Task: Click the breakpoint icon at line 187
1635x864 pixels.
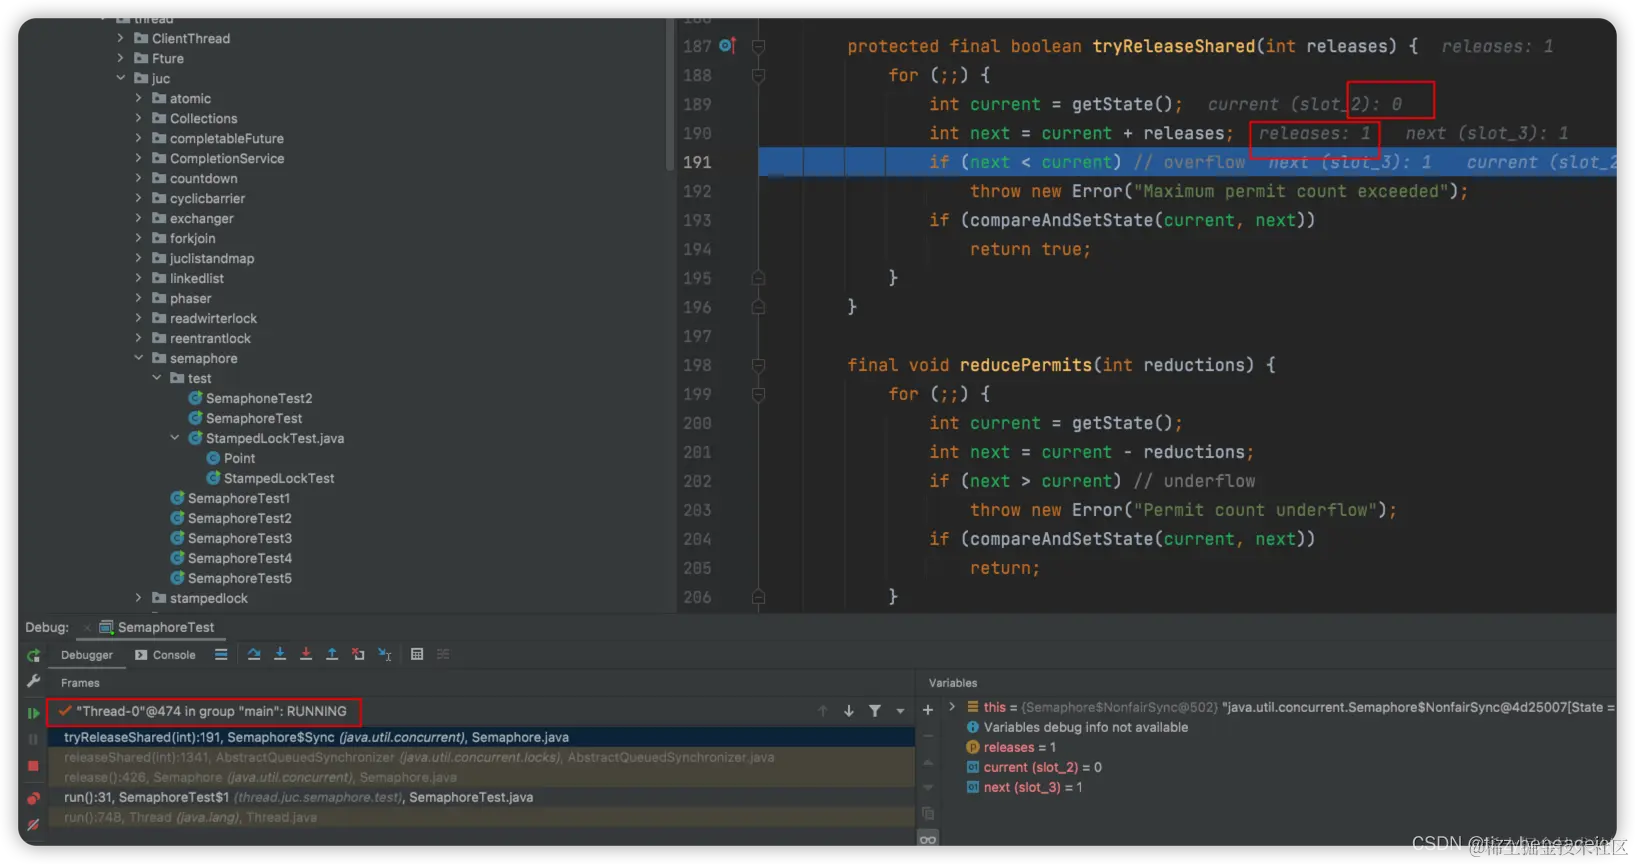Action: (x=727, y=46)
